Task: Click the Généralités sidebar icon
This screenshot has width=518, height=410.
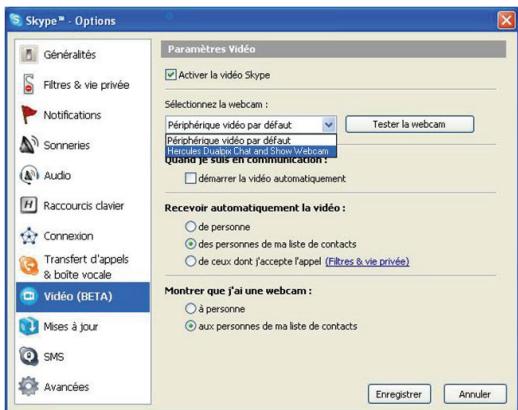Action: point(29,54)
